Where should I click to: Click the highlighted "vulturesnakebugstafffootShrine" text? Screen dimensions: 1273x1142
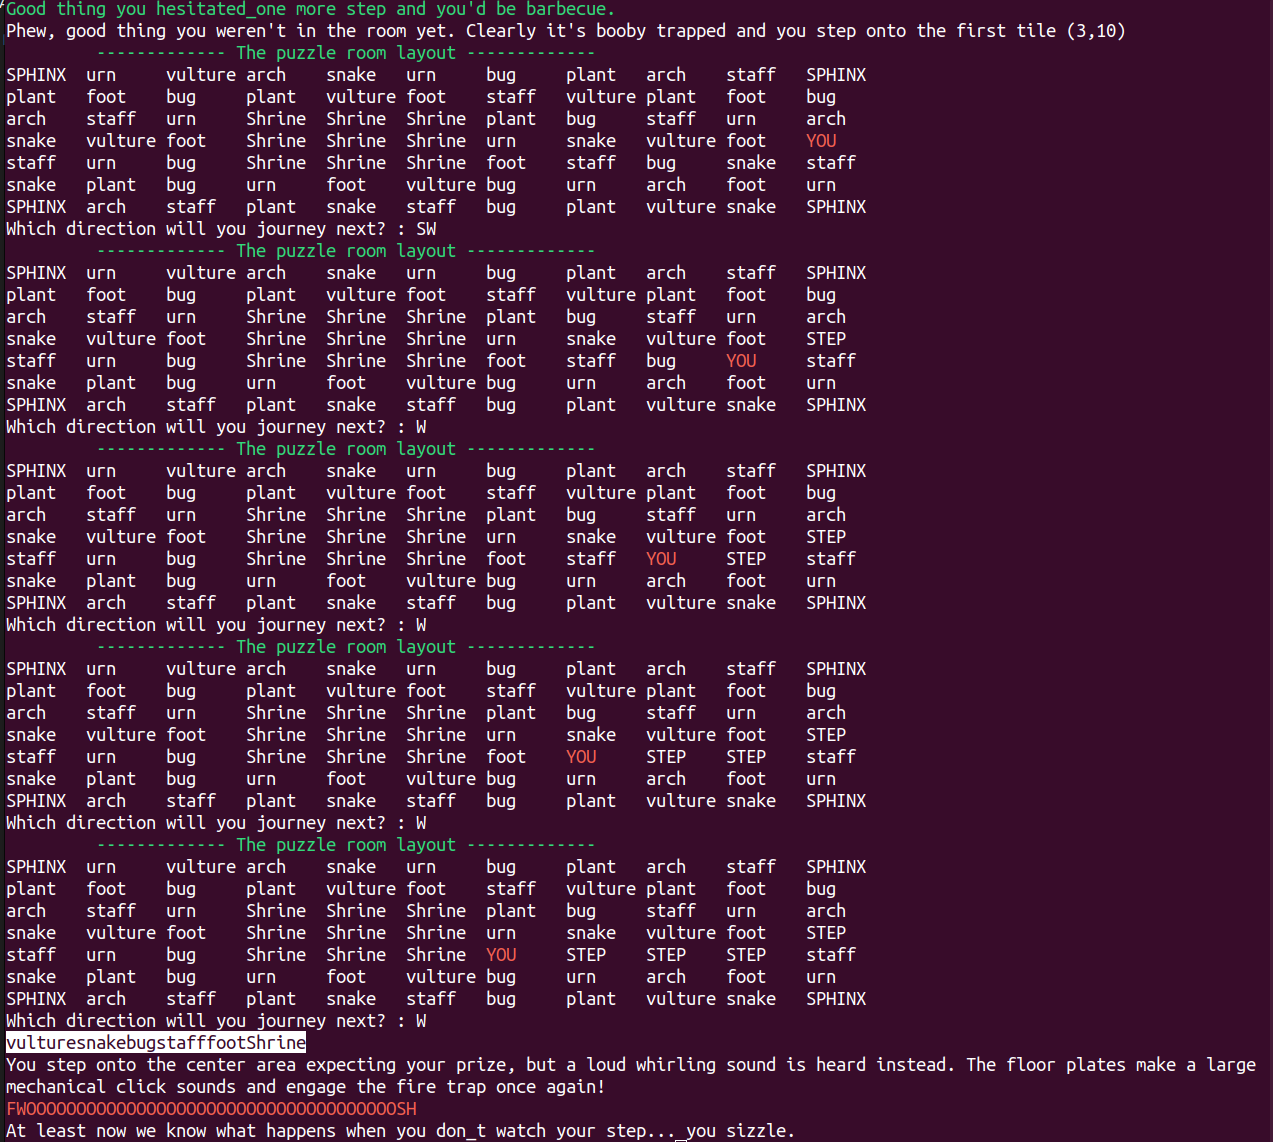(156, 1043)
